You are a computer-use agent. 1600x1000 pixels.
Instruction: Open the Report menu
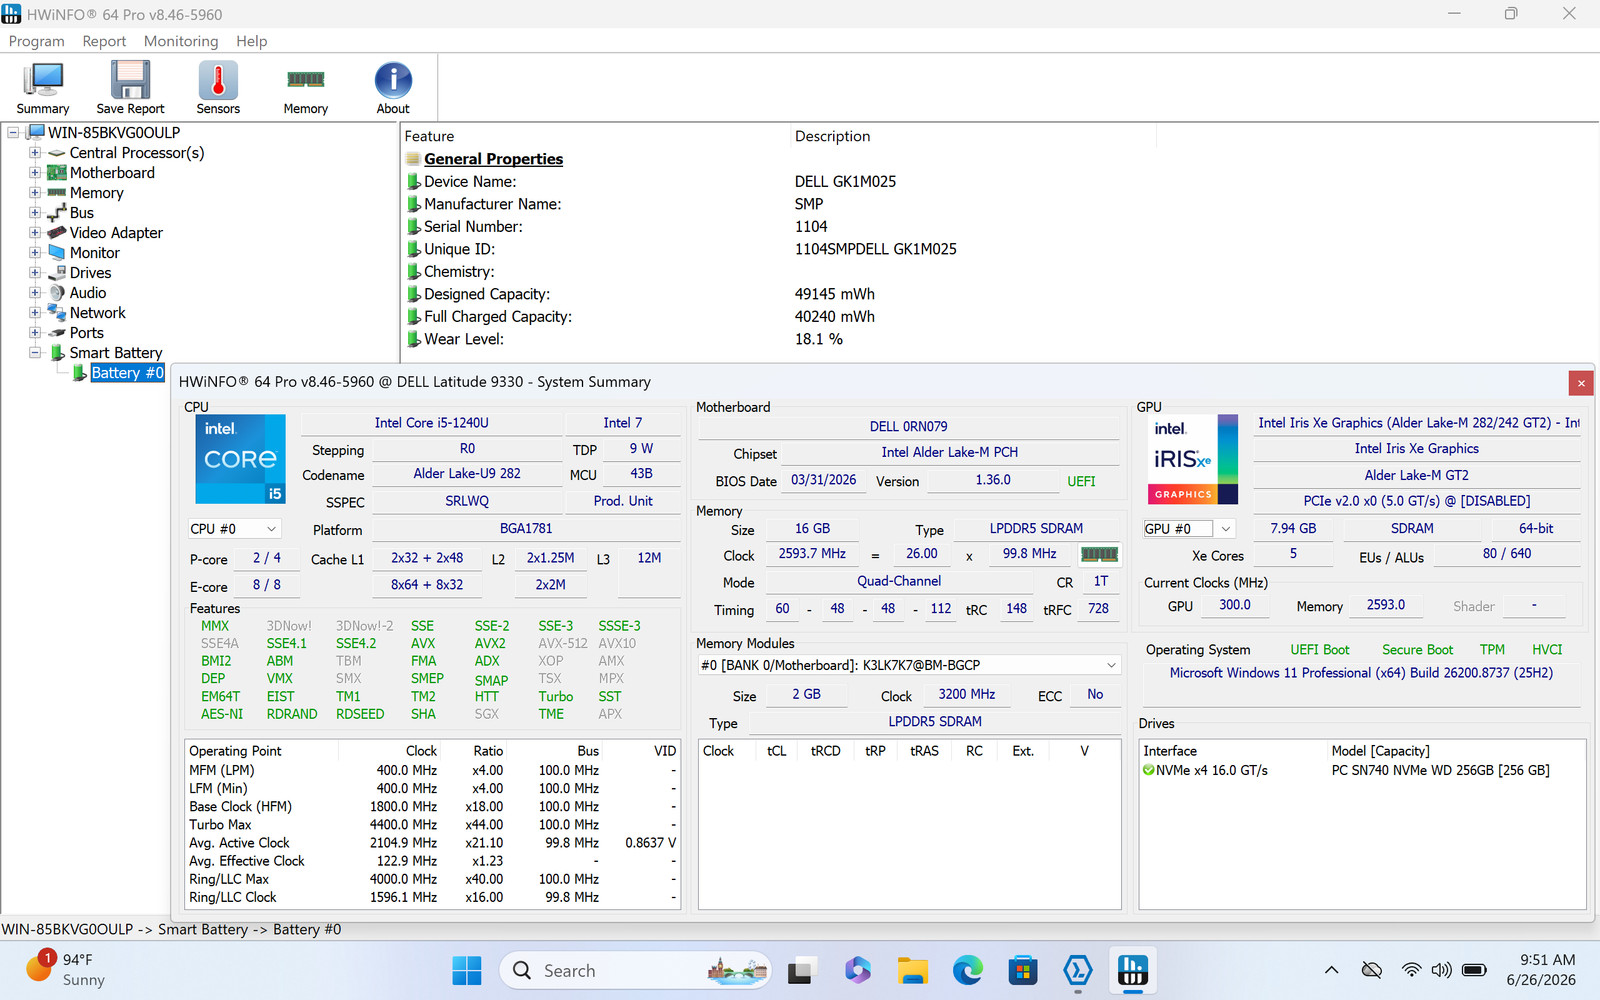tap(104, 41)
